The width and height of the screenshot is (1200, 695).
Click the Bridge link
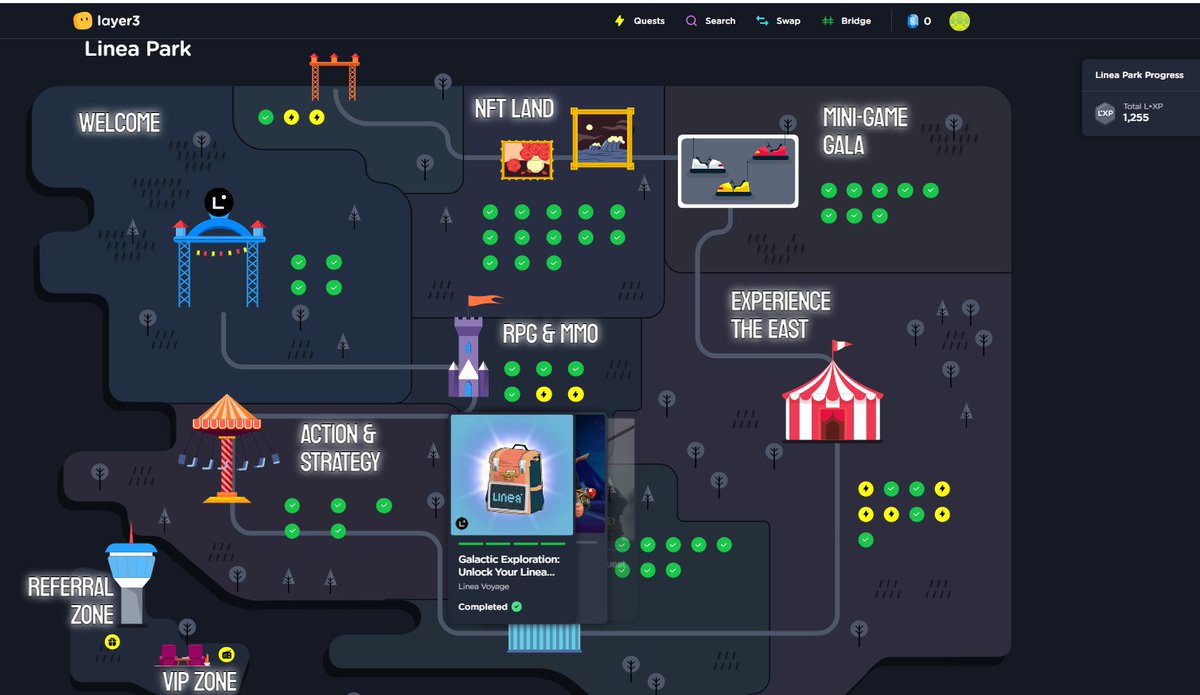tap(847, 20)
